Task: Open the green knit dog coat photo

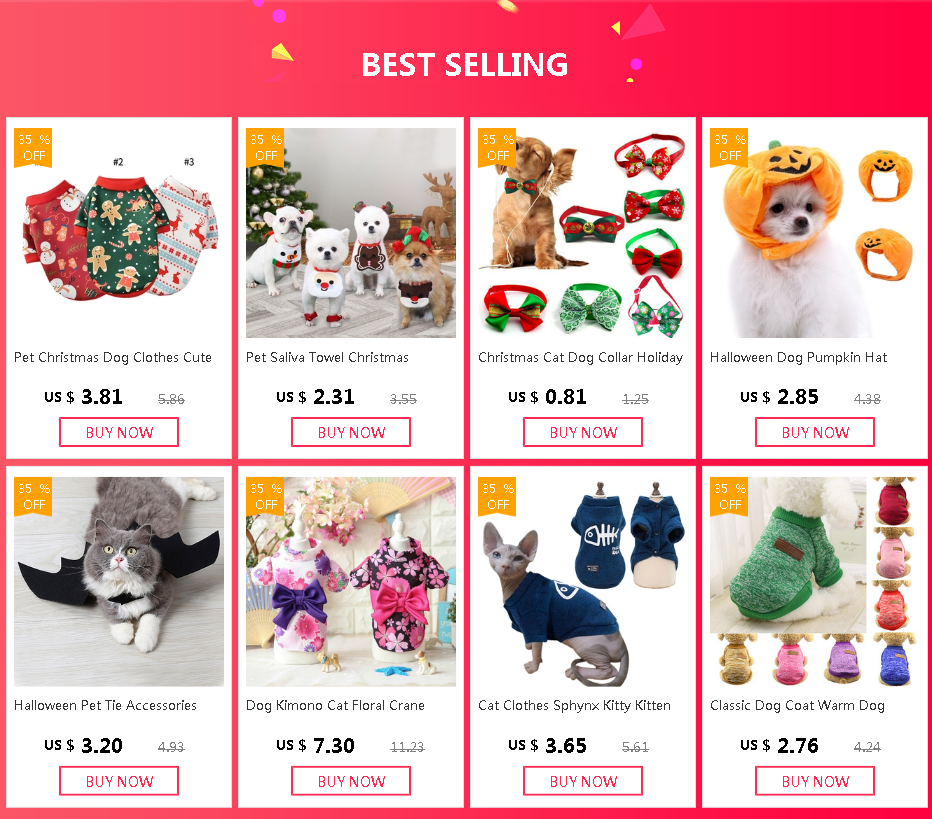Action: 815,582
